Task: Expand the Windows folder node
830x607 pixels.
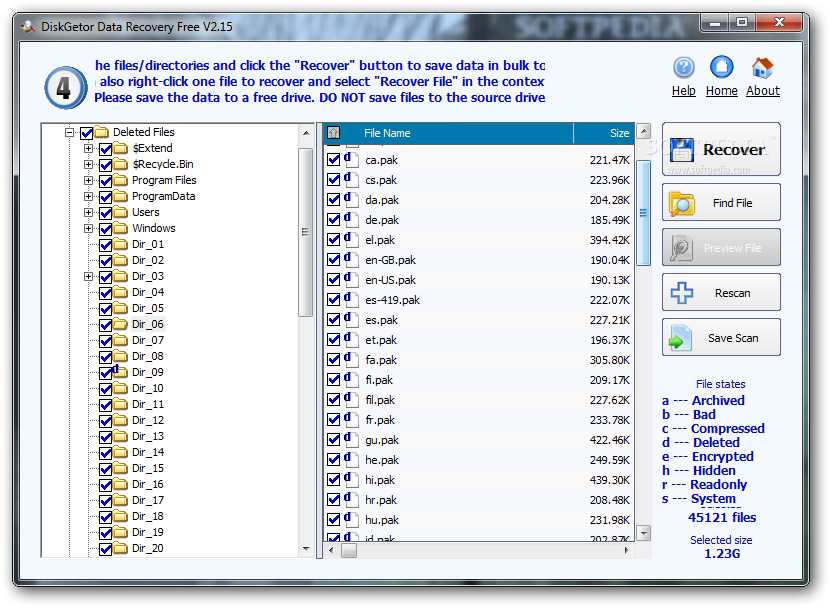Action: coord(88,228)
